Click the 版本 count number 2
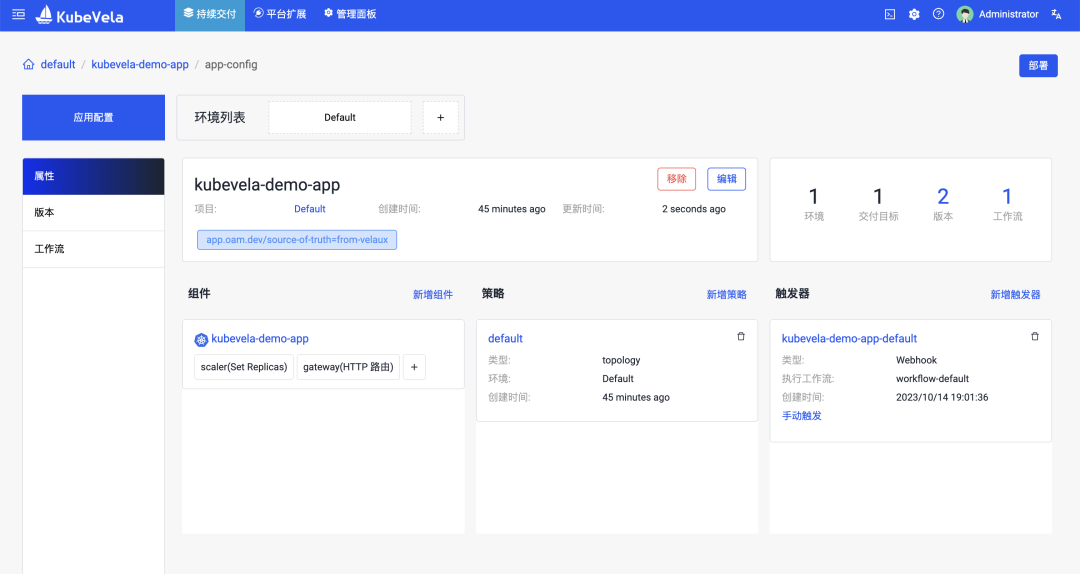The height and width of the screenshot is (574, 1080). (943, 196)
